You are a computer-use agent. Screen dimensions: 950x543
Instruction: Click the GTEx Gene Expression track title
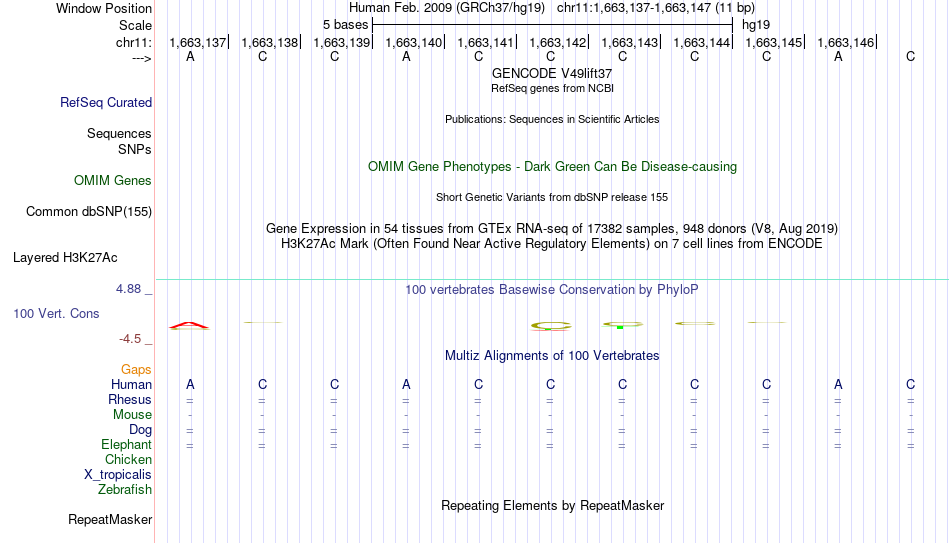tap(552, 228)
